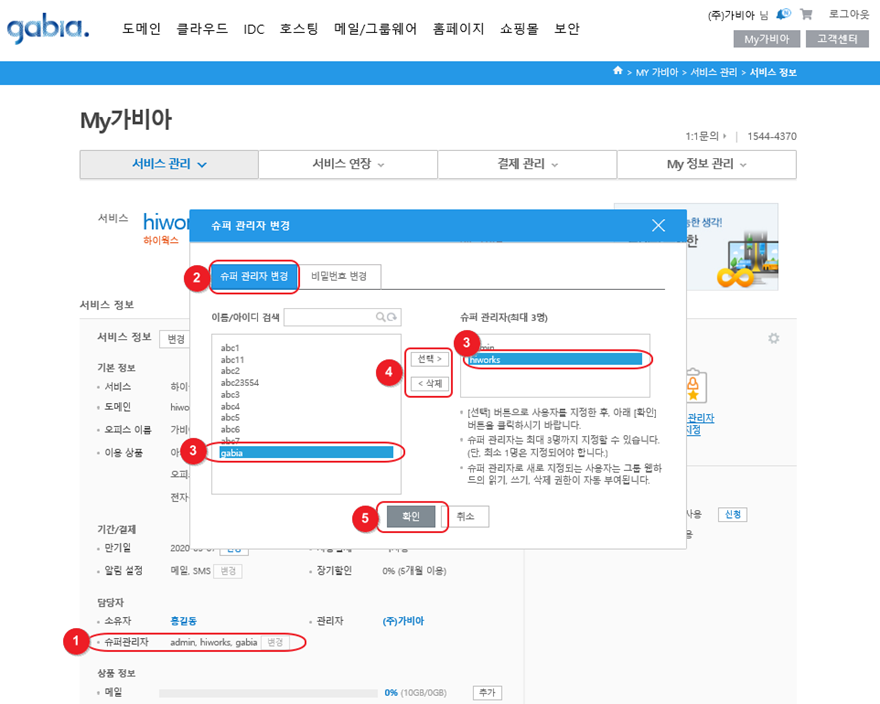Select the 슈퍼 관리자 변경 tab
The width and height of the screenshot is (880, 704).
coord(254,276)
